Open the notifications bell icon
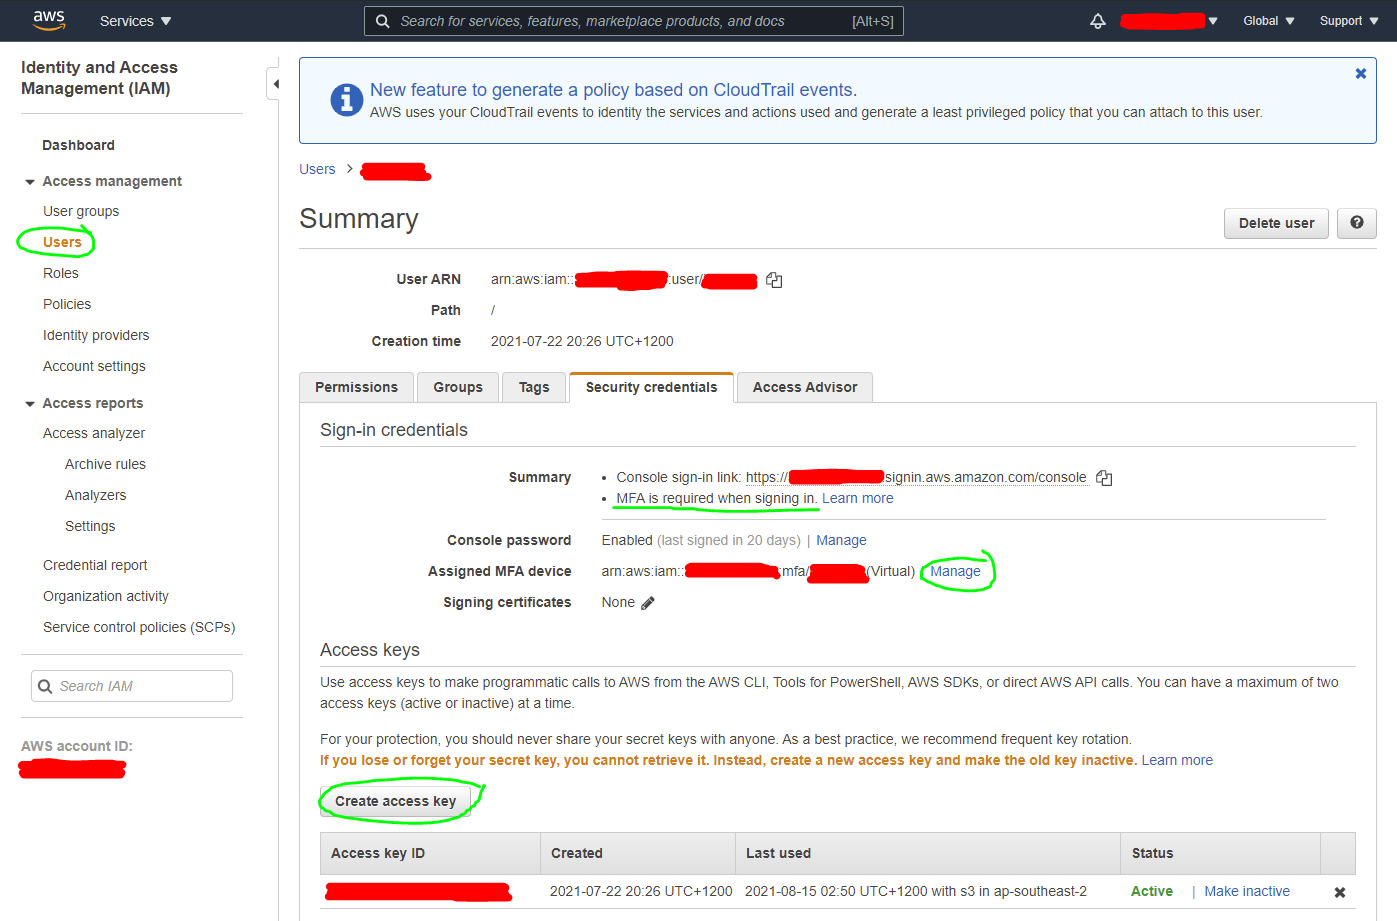 (1097, 21)
